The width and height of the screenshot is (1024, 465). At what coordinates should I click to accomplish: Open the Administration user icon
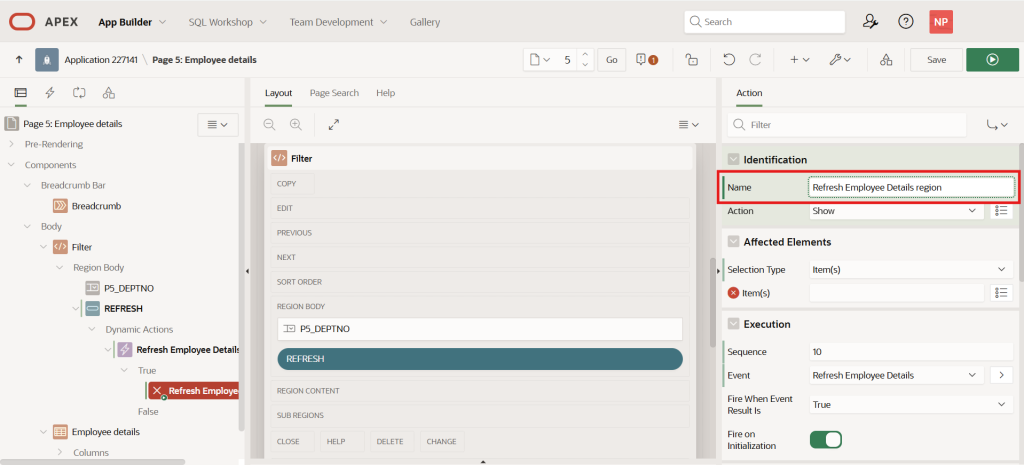pos(870,22)
